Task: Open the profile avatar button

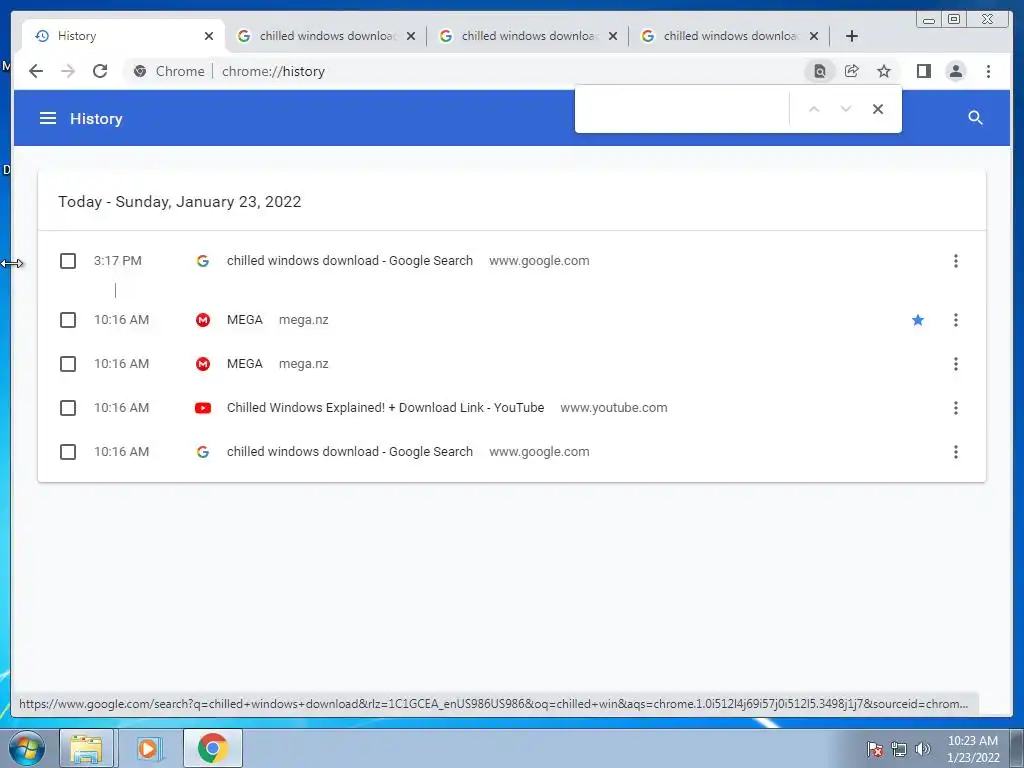Action: click(x=955, y=71)
